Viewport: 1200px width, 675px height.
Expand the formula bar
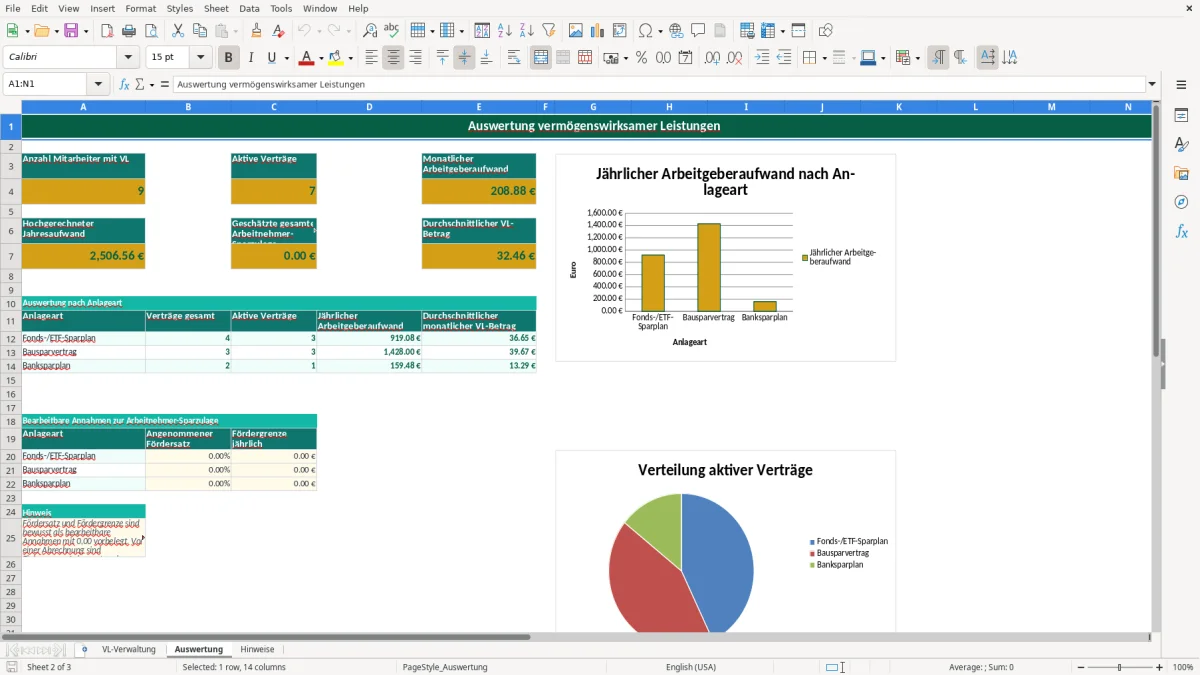click(x=1152, y=84)
